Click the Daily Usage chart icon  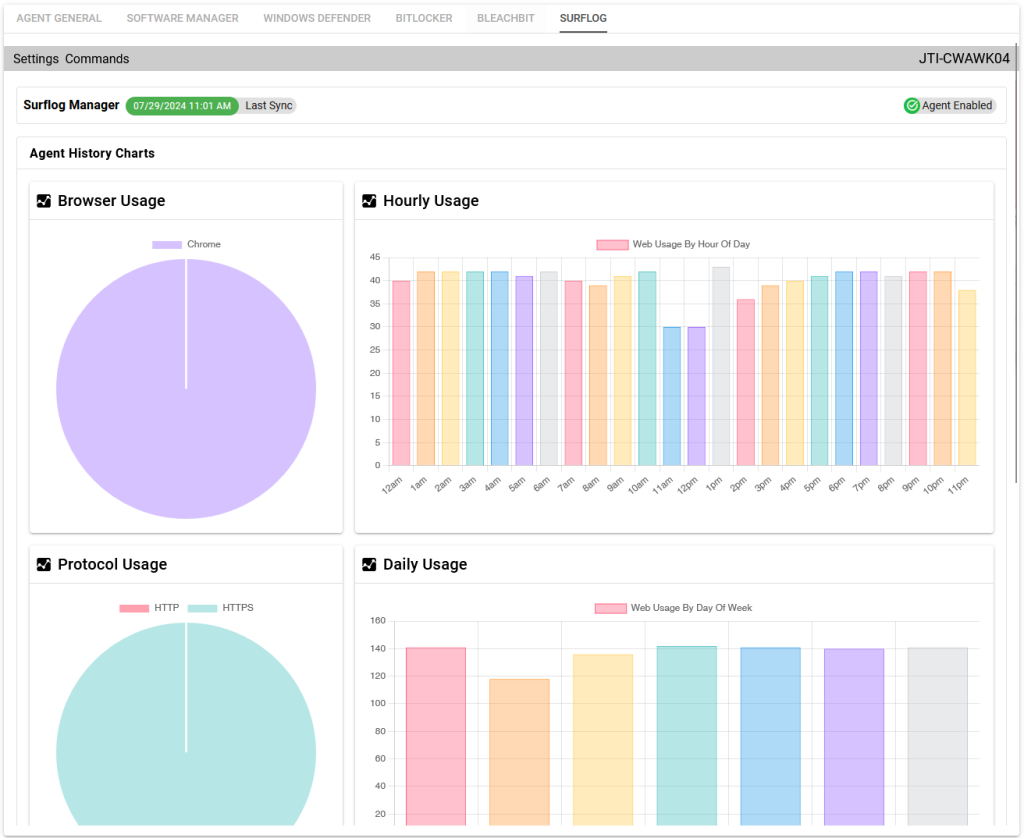pyautogui.click(x=369, y=565)
